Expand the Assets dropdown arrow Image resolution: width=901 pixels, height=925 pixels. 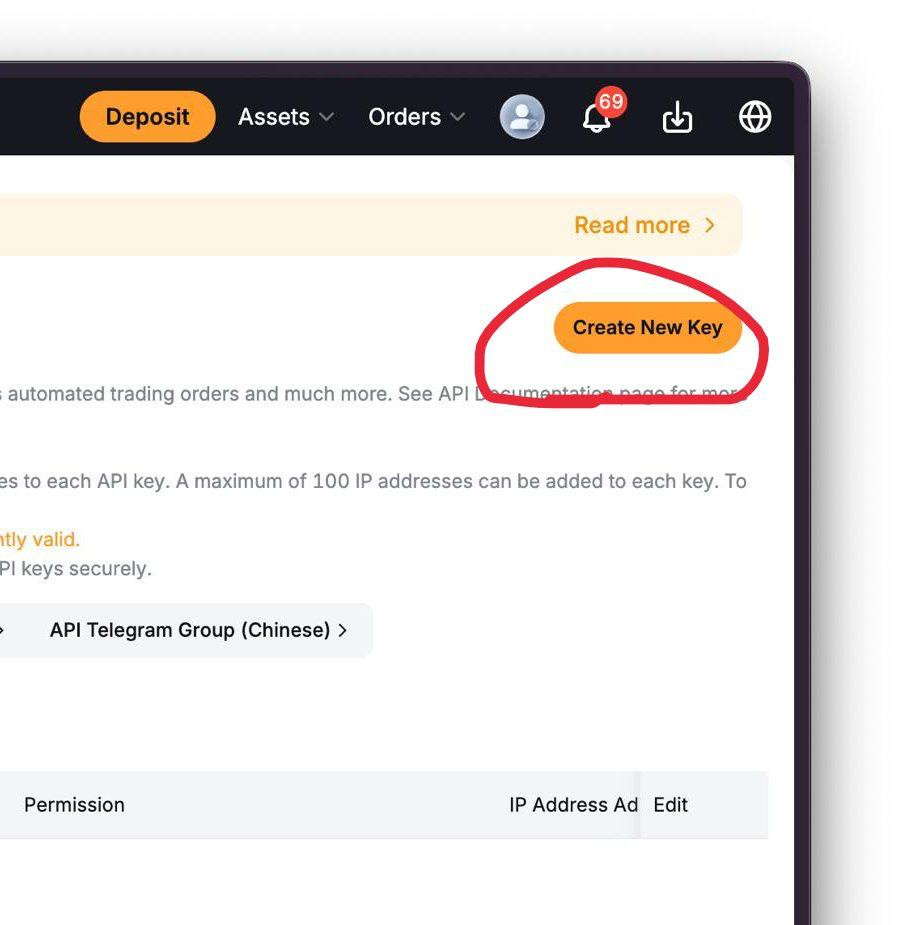point(326,117)
